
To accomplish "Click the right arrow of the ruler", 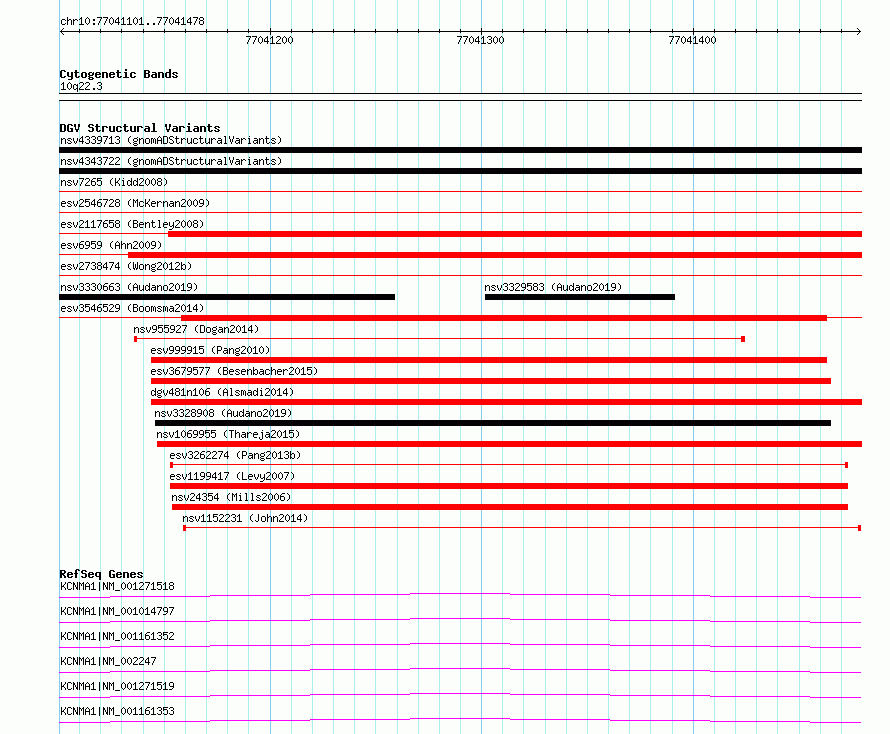I will point(859,31).
